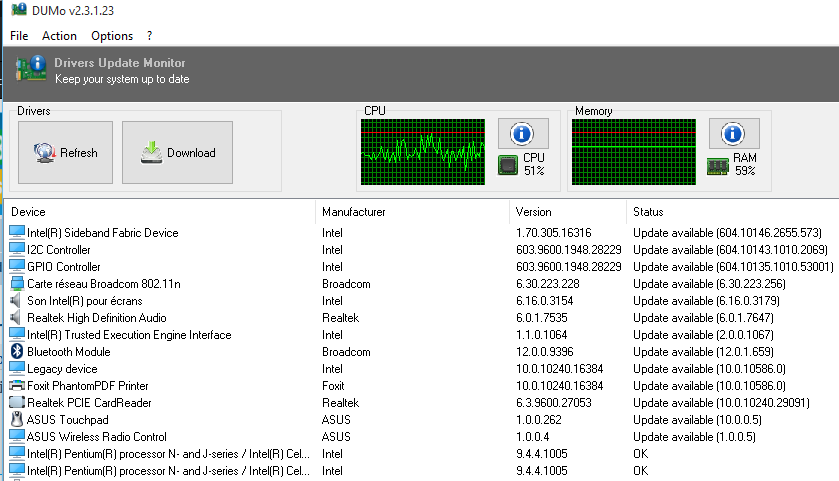The width and height of the screenshot is (839, 481).
Task: Click the I2C Controller device icon
Action: pos(17,249)
